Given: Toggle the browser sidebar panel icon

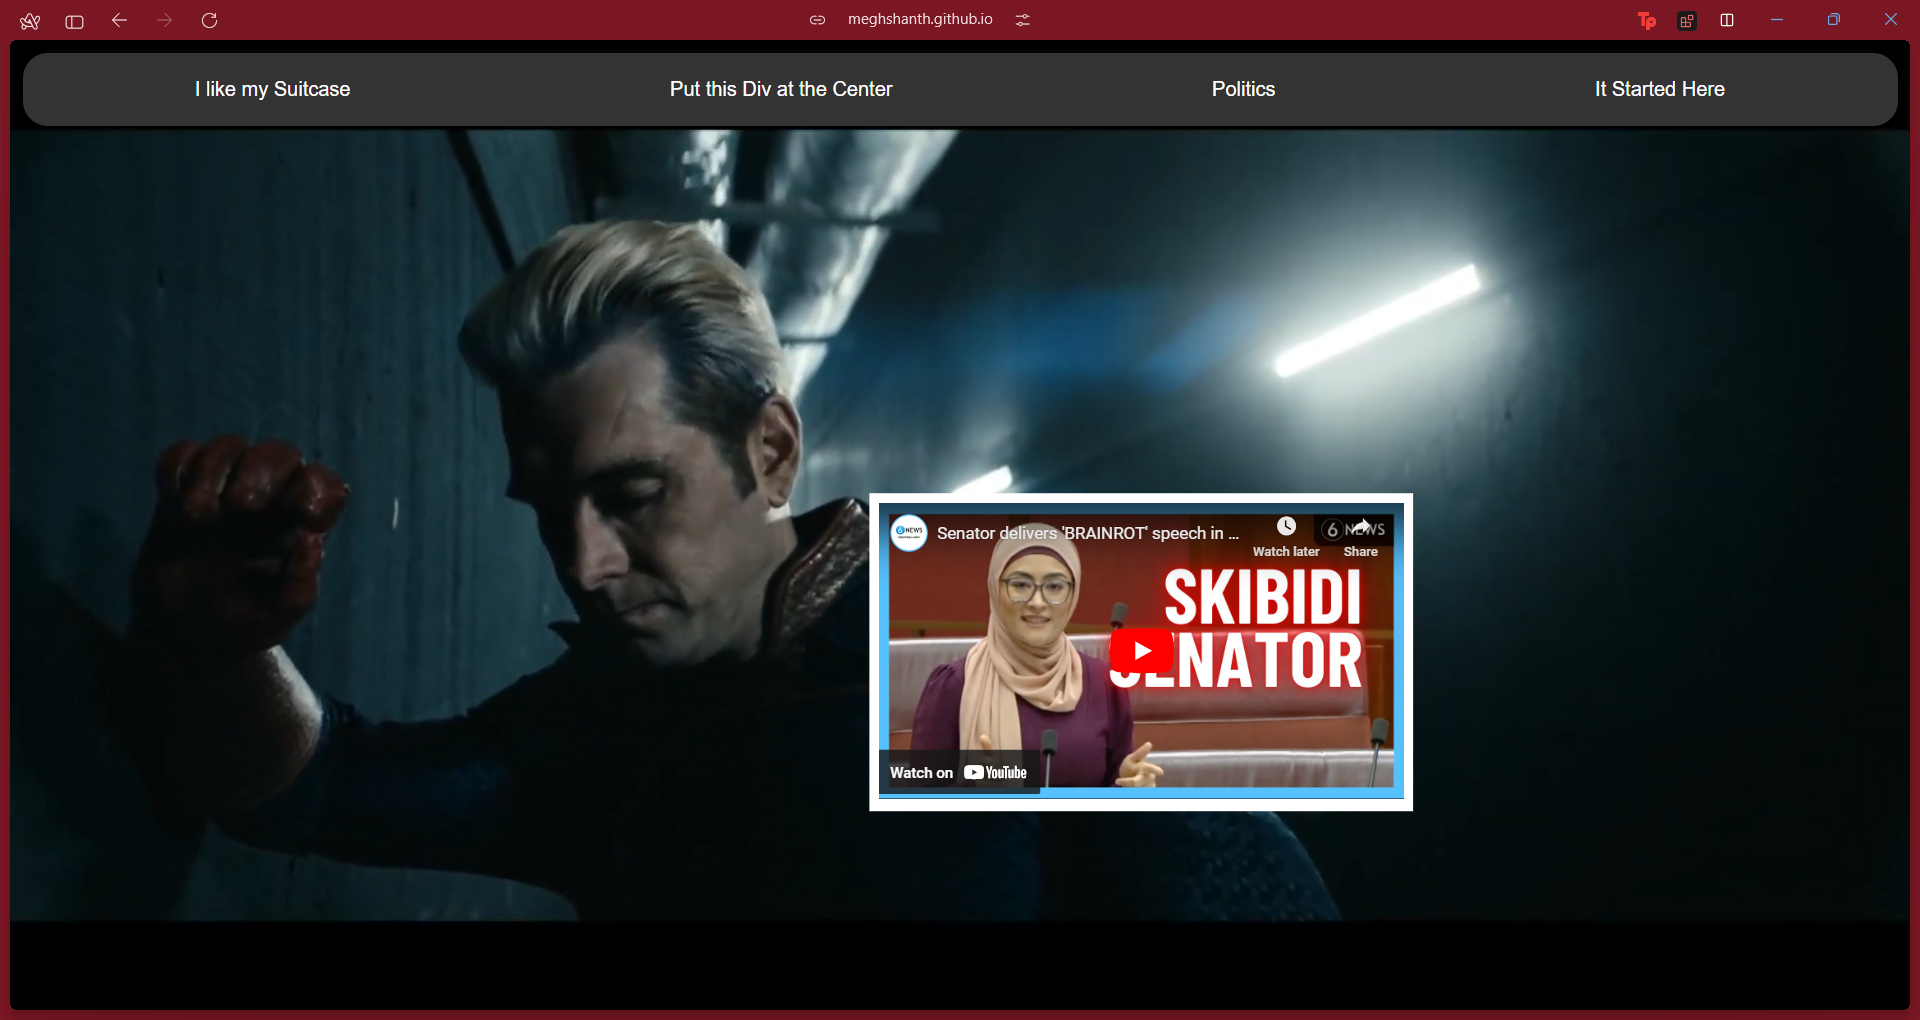Looking at the screenshot, I should pos(74,21).
